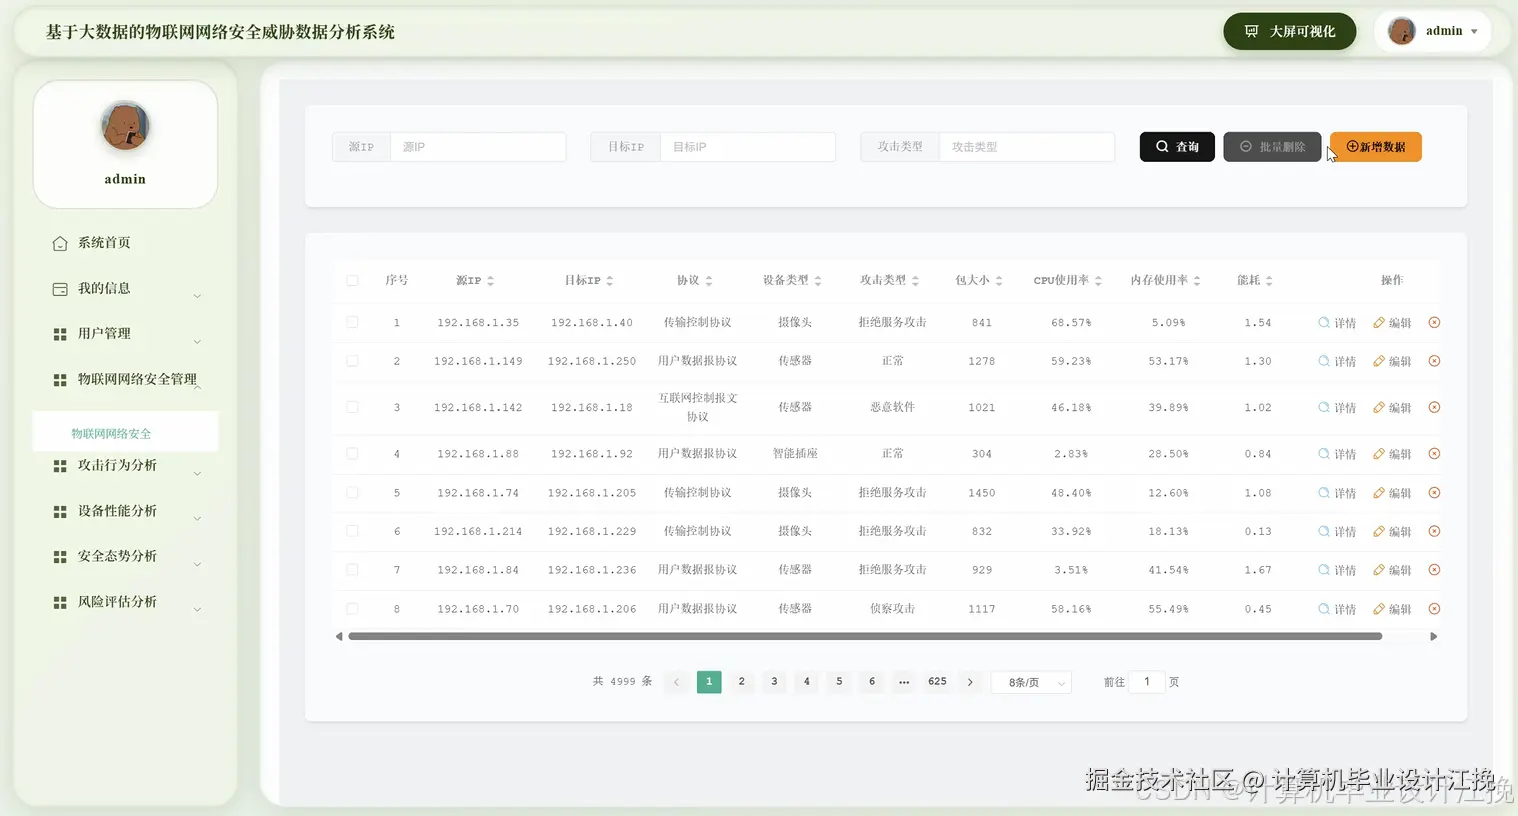The width and height of the screenshot is (1518, 816).
Task: Click the scrollbar left arrow
Action: click(339, 636)
